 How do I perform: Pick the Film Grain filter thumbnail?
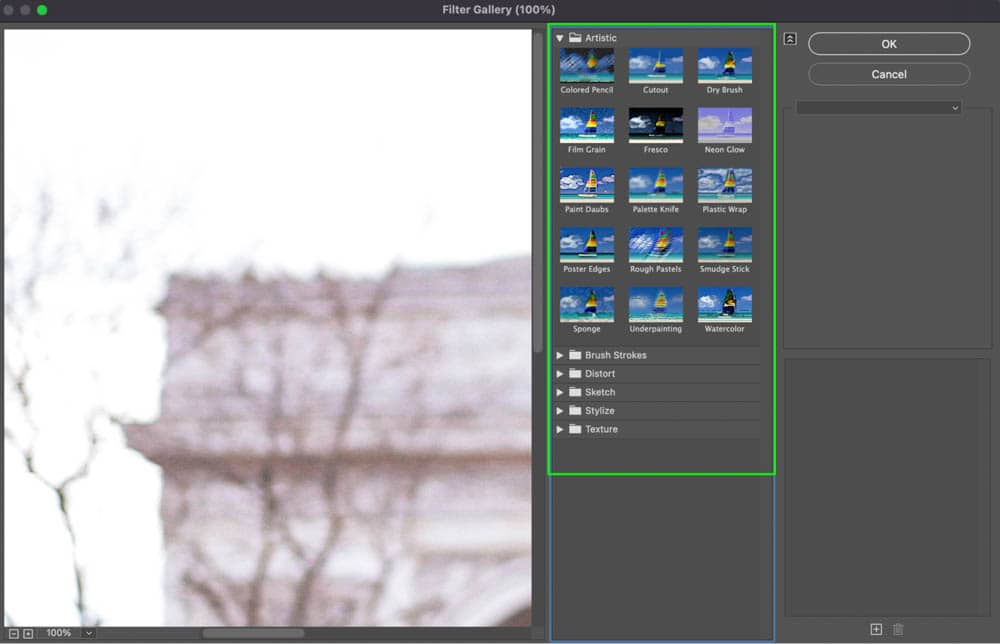point(587,126)
